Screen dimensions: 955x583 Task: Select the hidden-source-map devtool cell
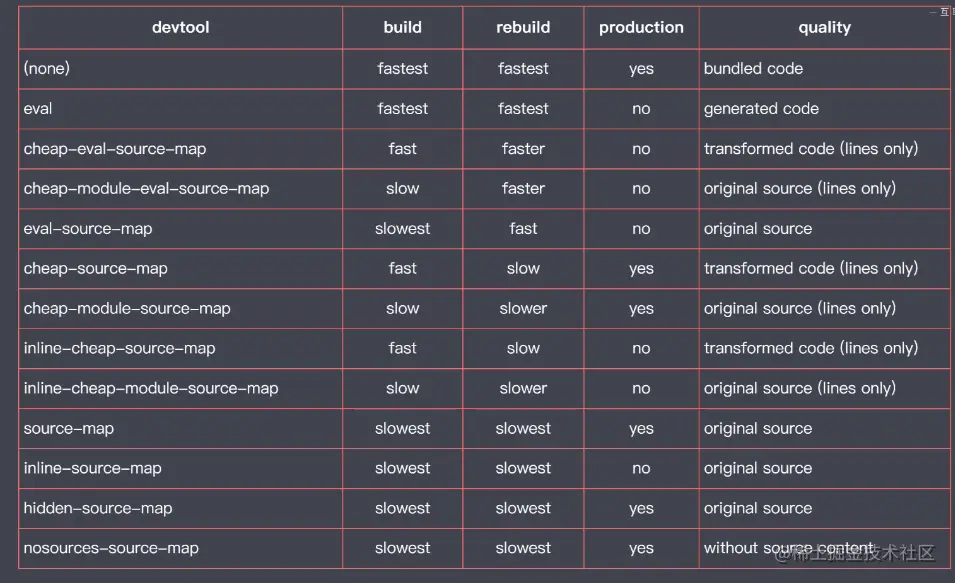pos(180,509)
